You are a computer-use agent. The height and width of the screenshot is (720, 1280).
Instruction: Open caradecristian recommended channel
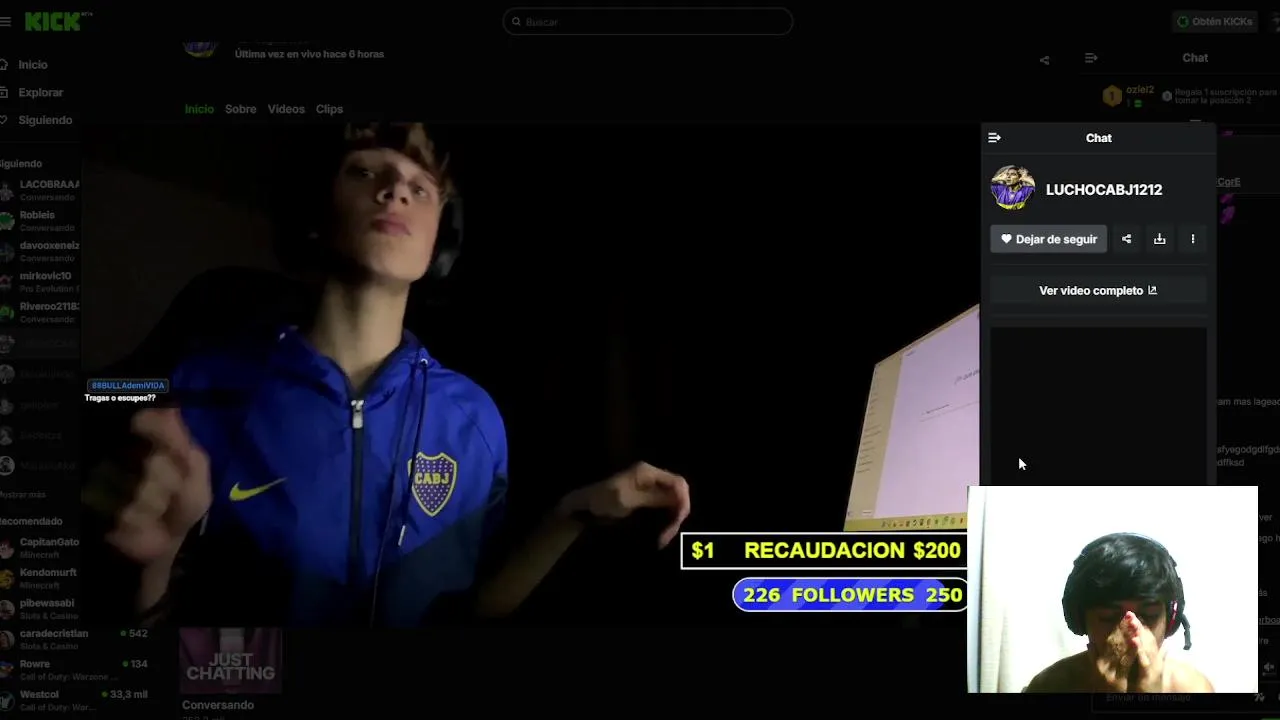pyautogui.click(x=75, y=639)
